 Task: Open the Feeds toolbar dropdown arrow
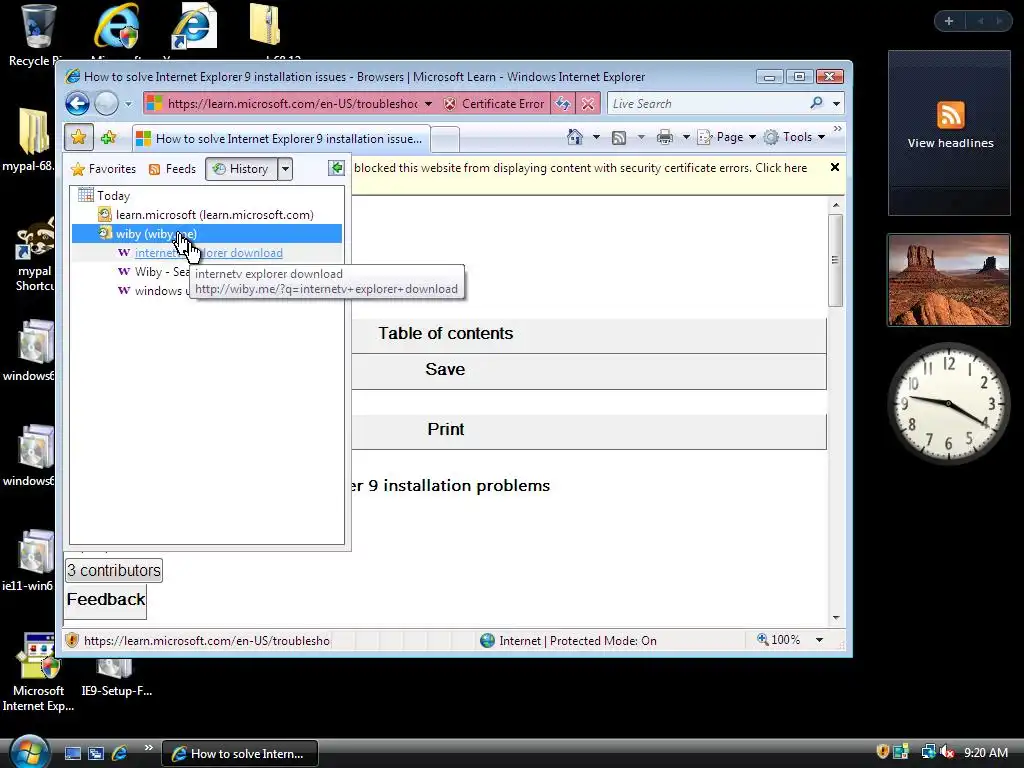click(641, 137)
